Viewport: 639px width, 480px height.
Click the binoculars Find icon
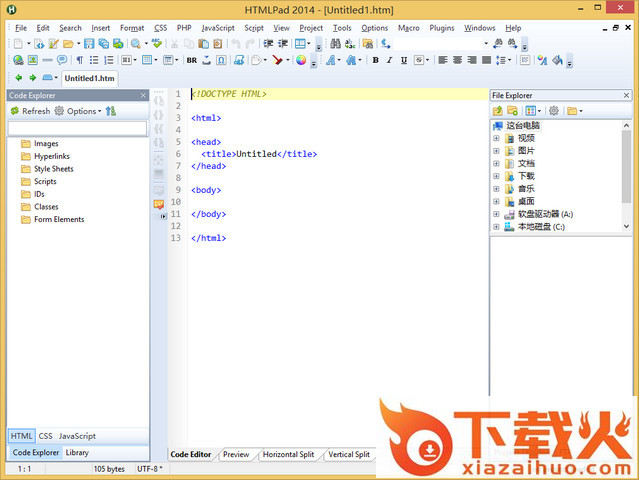(335, 44)
